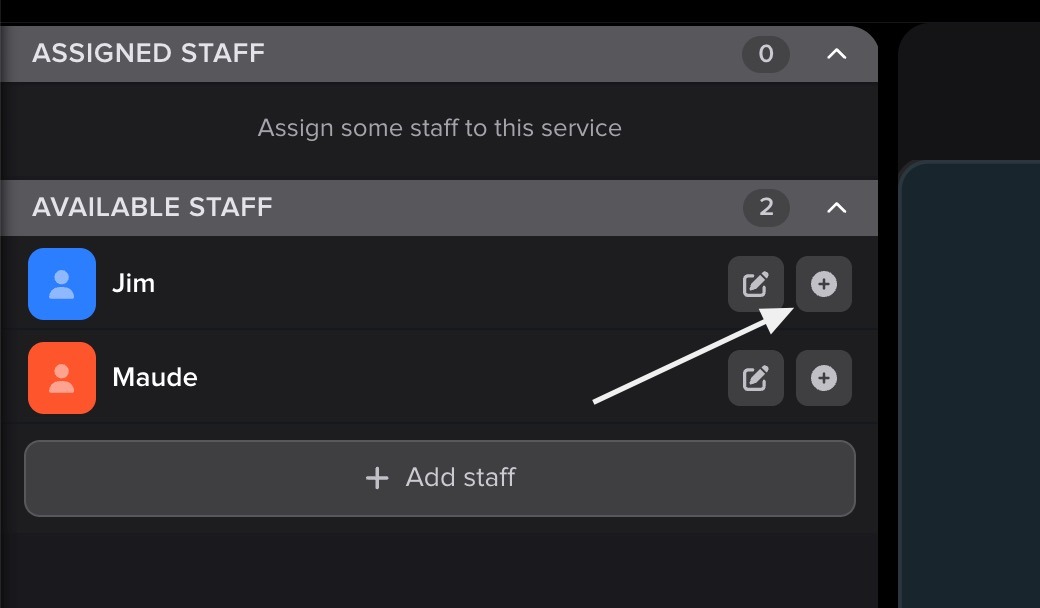Screen dimensions: 1040x608
Task: Click the Assigned Staff count badge
Action: click(x=766, y=54)
